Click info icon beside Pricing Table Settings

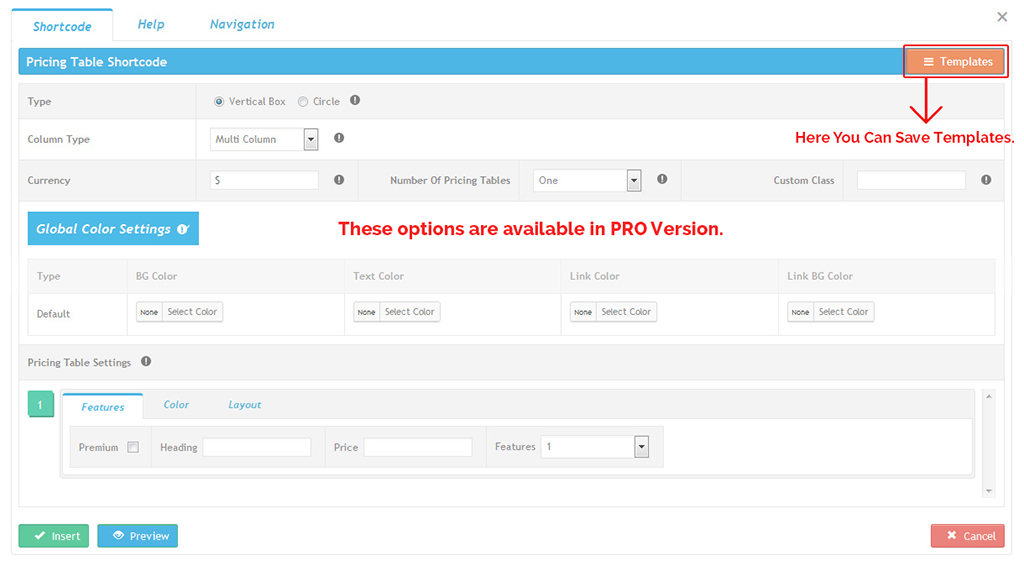[x=146, y=362]
